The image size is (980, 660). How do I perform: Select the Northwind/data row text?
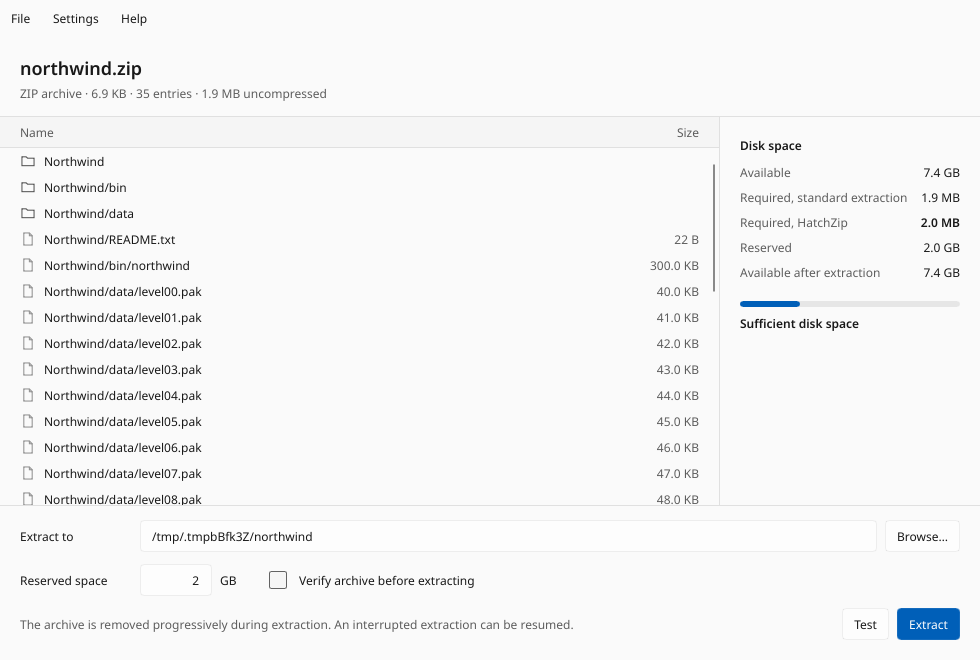(89, 214)
